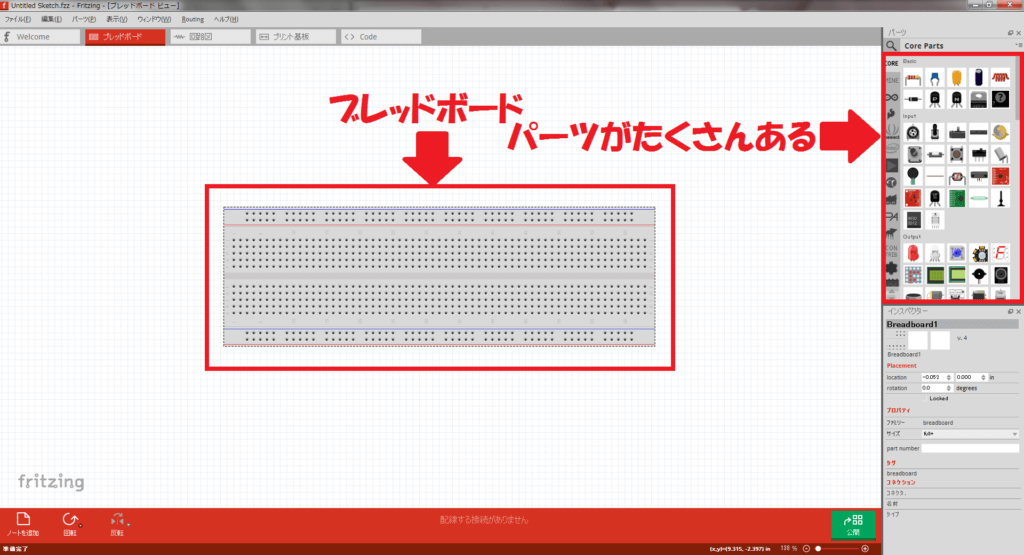The height and width of the screenshot is (555, 1024).
Task: Select the dark electrolytic capacitor part
Action: (978, 78)
